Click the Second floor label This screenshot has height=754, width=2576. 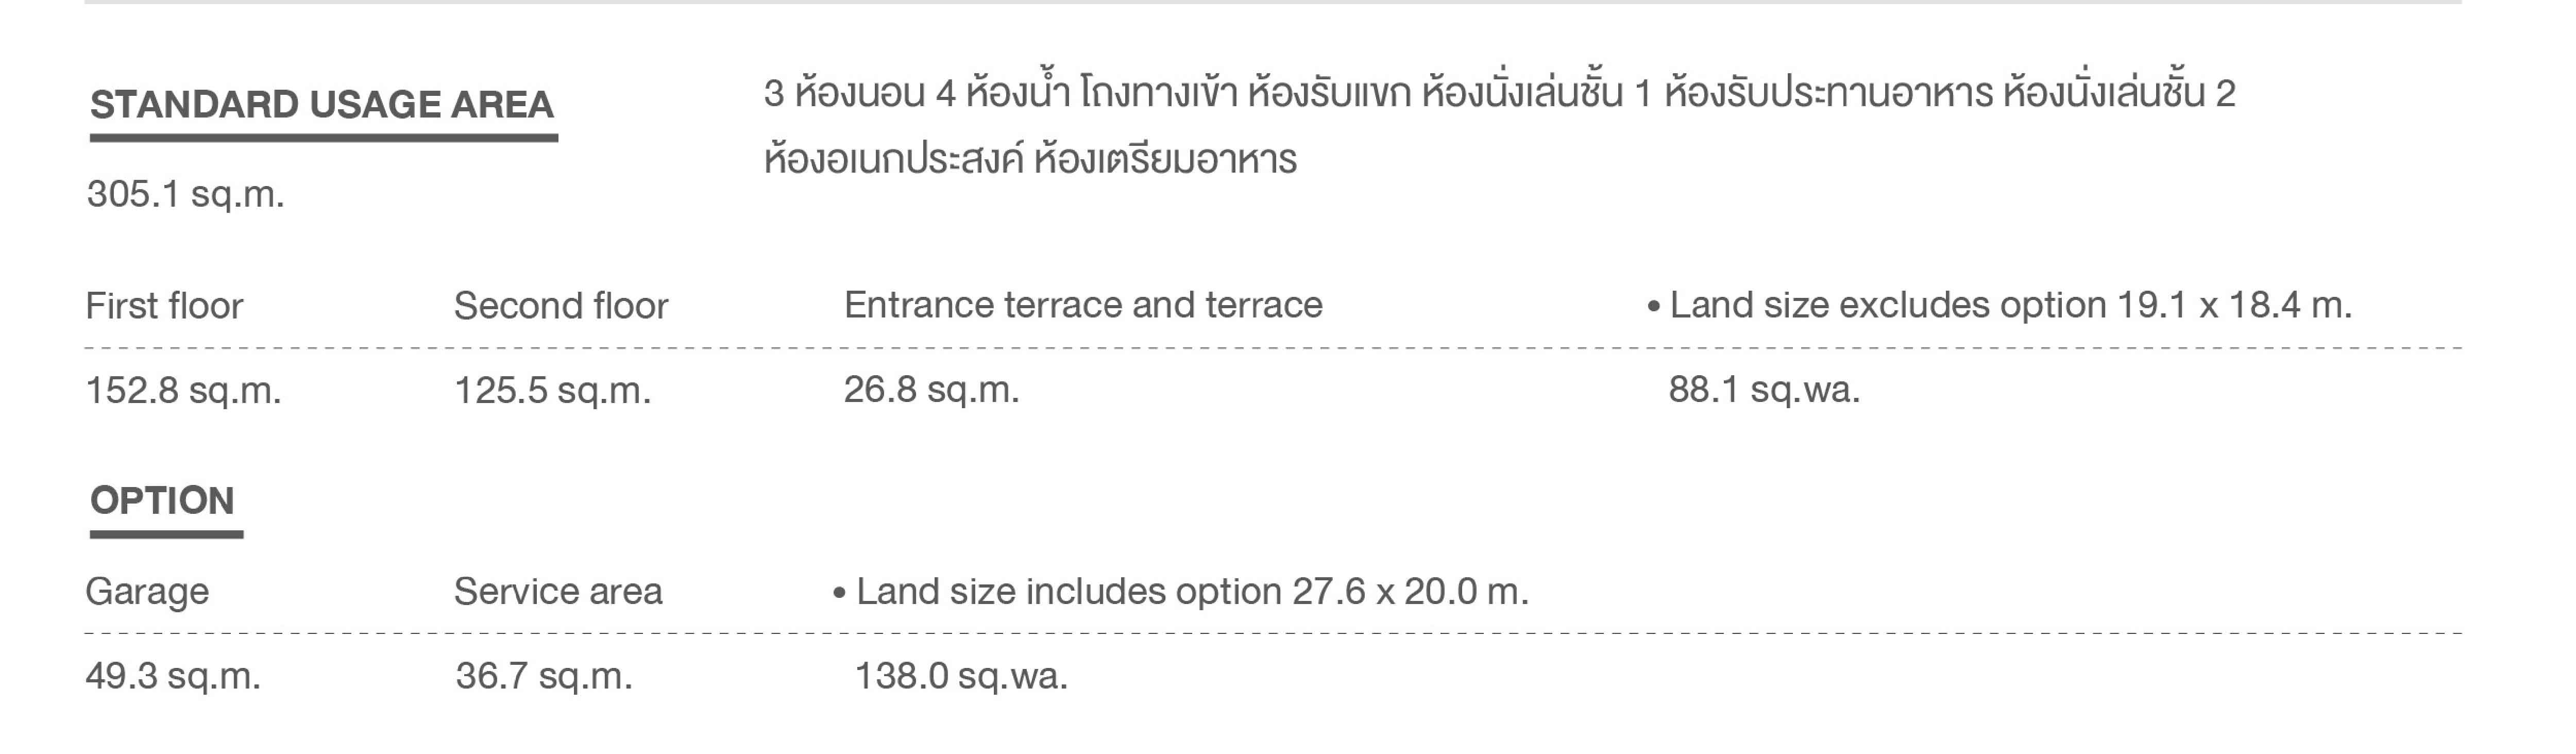pos(561,306)
